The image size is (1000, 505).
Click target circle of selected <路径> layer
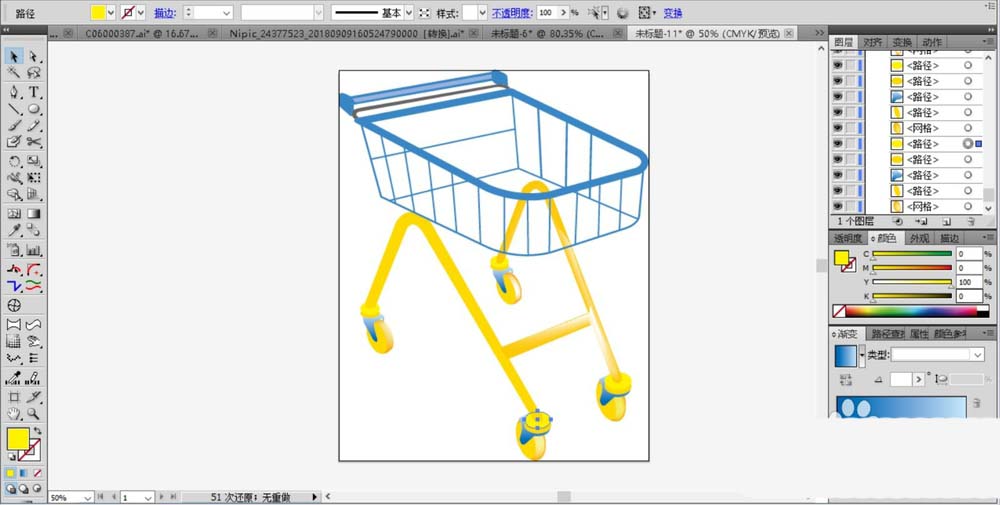tap(968, 144)
